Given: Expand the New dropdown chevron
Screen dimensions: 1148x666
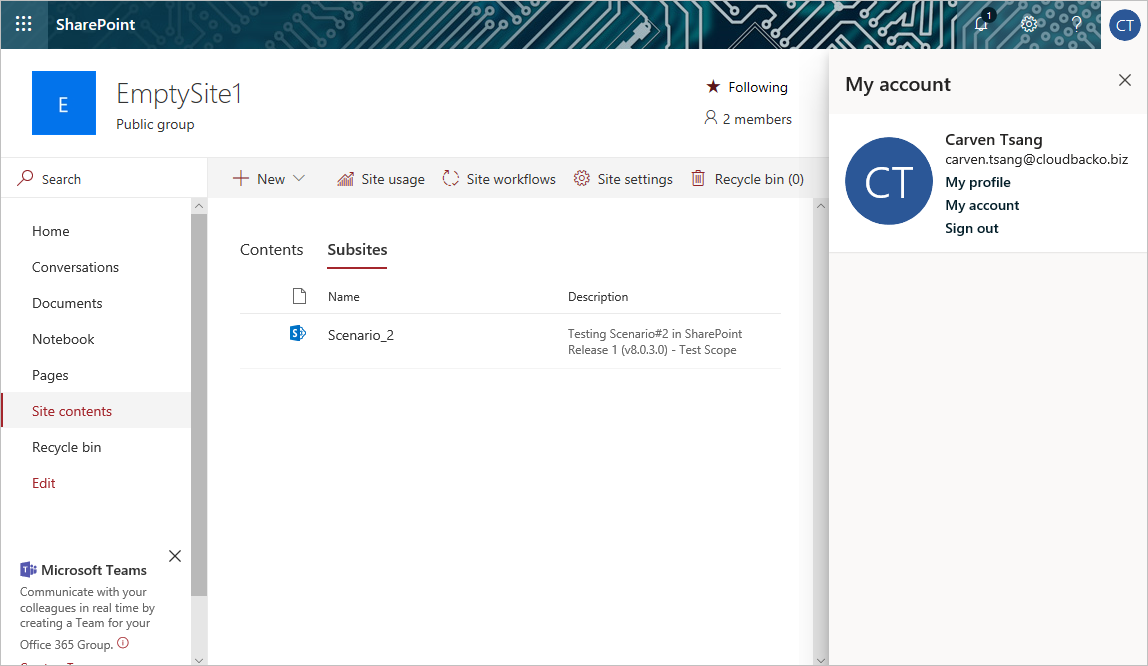Looking at the screenshot, I should 299,179.
